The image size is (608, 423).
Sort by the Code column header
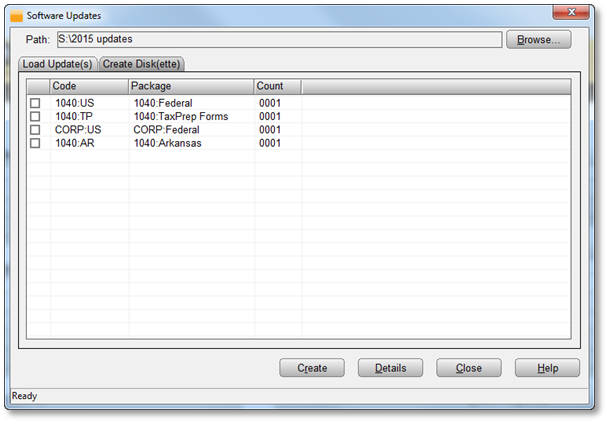(89, 86)
